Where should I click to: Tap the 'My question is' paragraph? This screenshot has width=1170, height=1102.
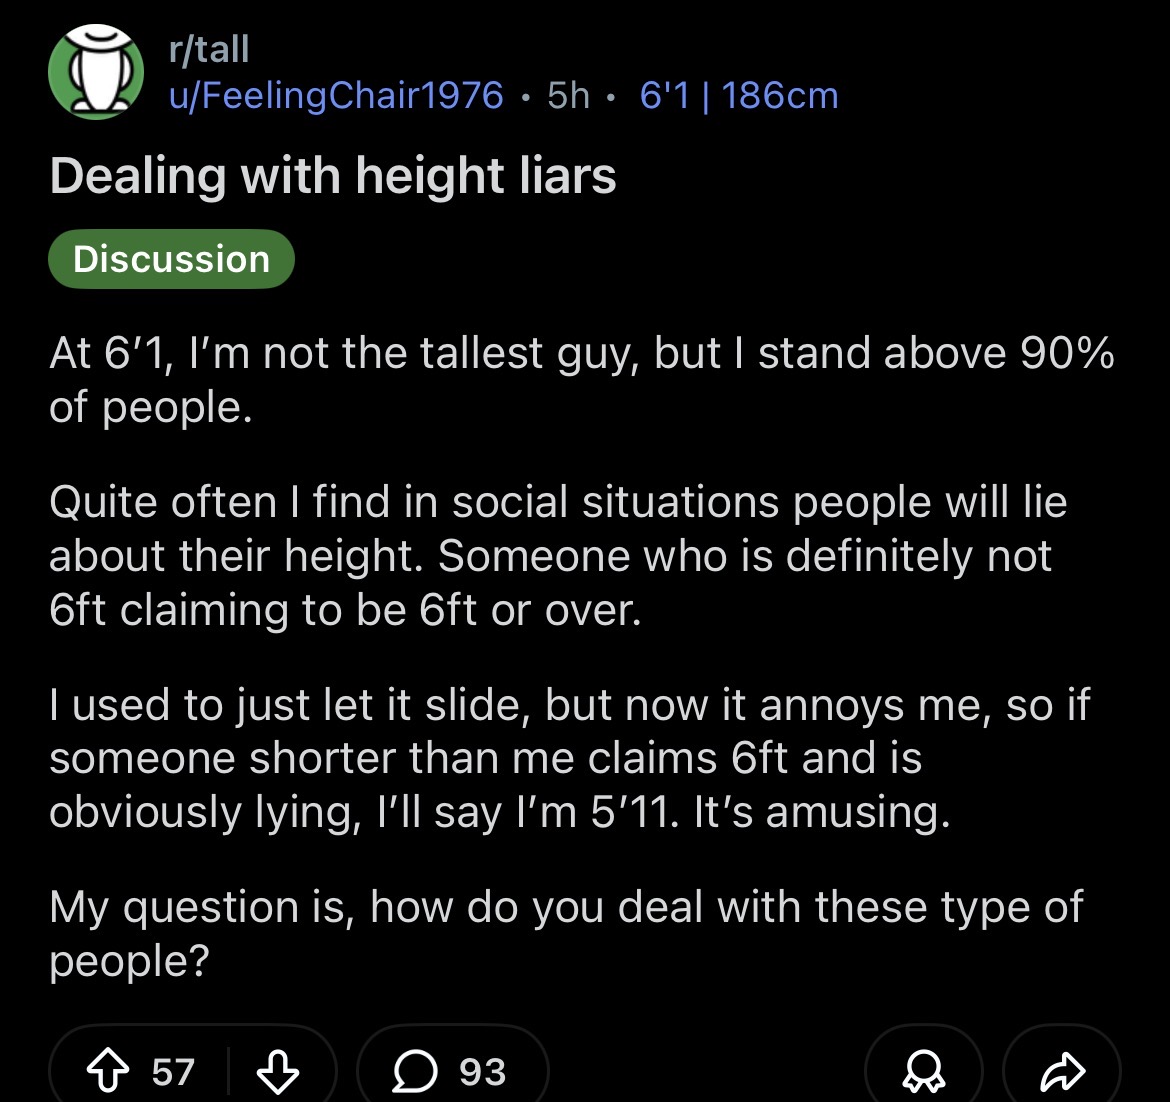[565, 933]
